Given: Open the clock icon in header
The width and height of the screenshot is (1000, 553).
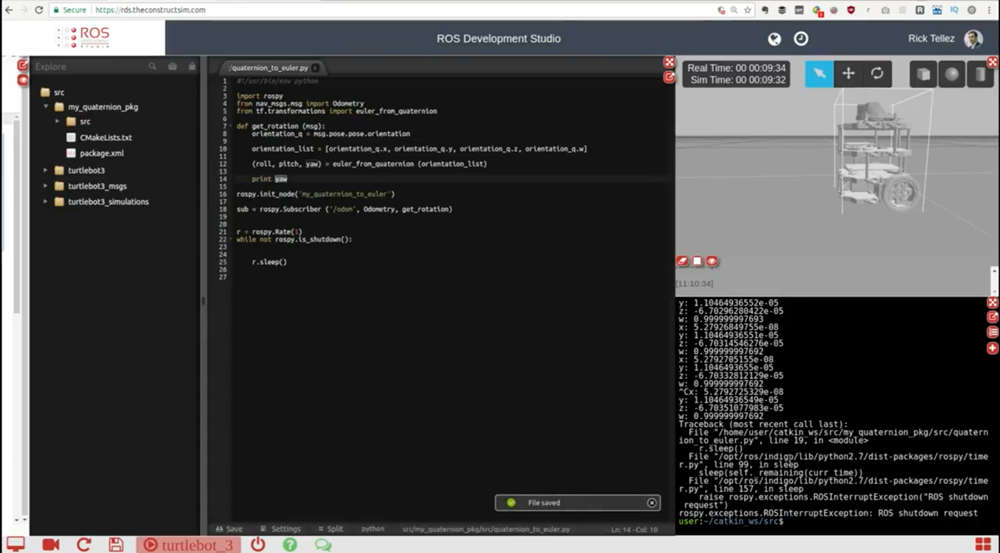Looking at the screenshot, I should [801, 39].
